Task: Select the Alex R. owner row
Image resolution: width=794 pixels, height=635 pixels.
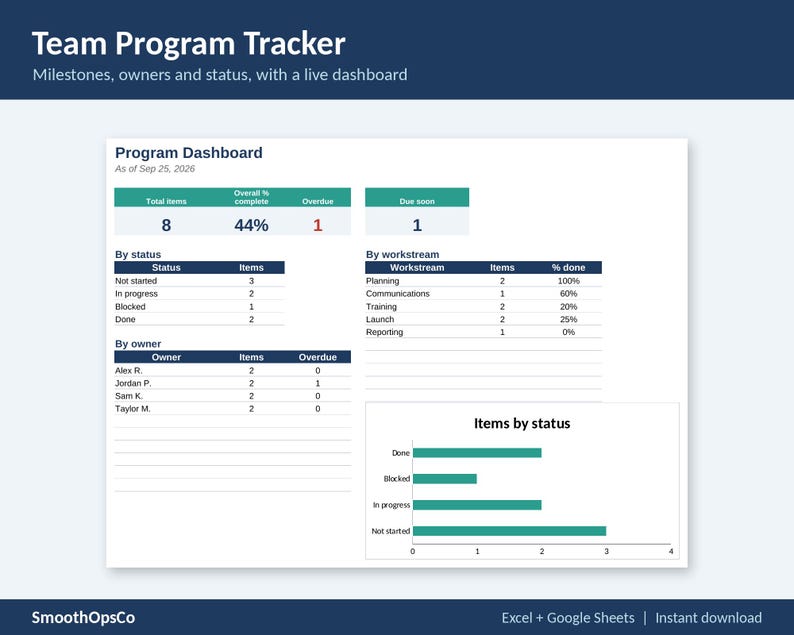Action: click(x=232, y=370)
